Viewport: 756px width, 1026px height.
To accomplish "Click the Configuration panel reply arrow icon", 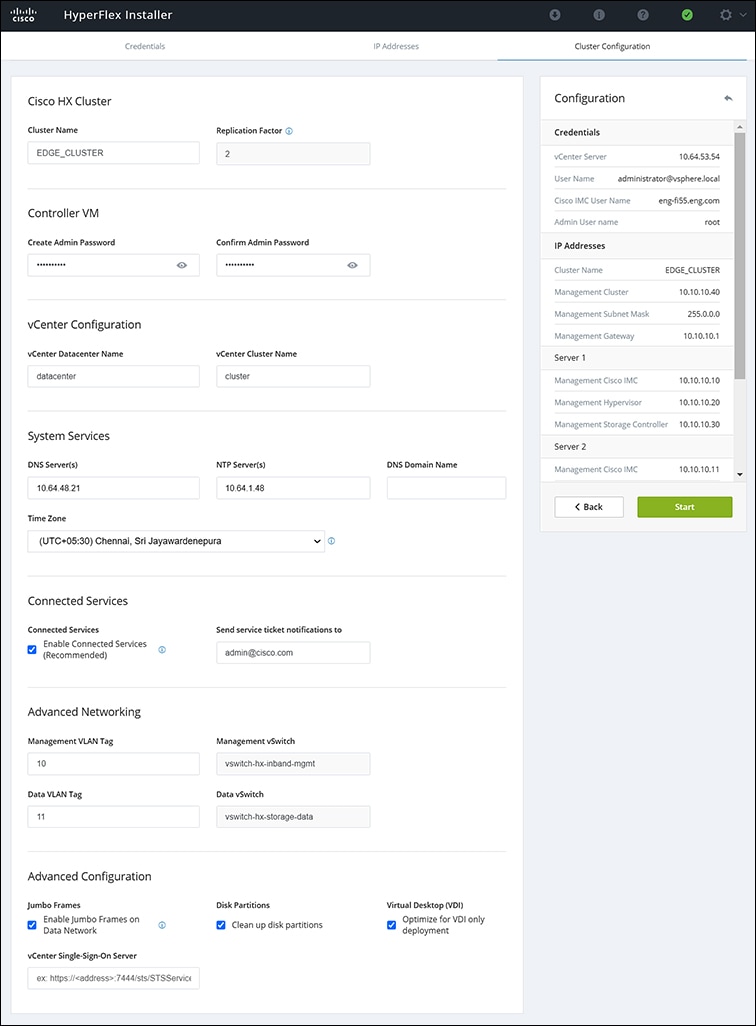I will (728, 98).
